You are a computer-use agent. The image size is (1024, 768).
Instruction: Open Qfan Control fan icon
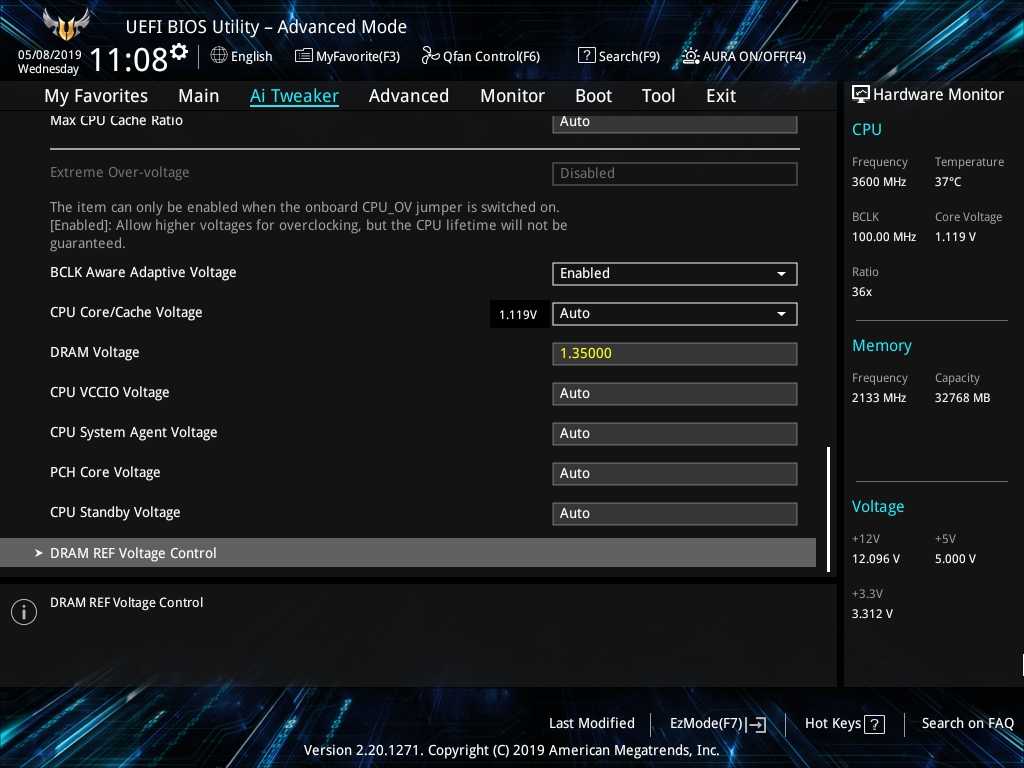click(430, 56)
